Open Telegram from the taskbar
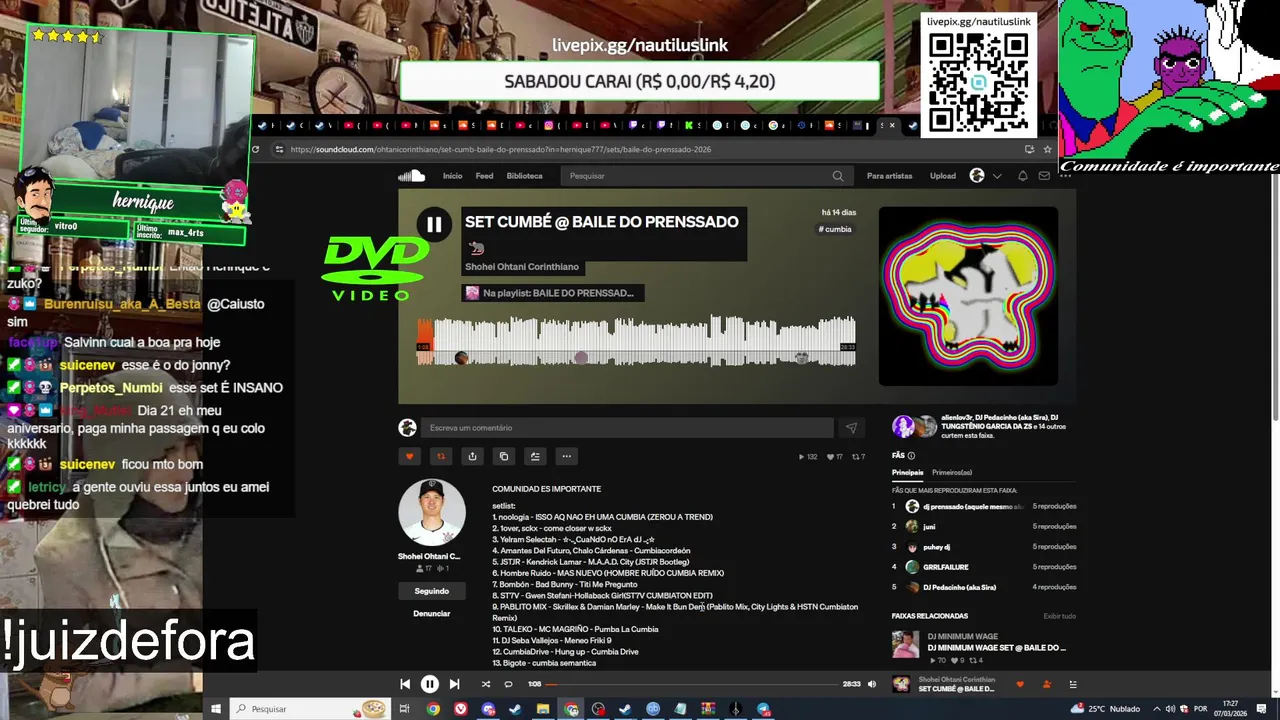 [764, 709]
